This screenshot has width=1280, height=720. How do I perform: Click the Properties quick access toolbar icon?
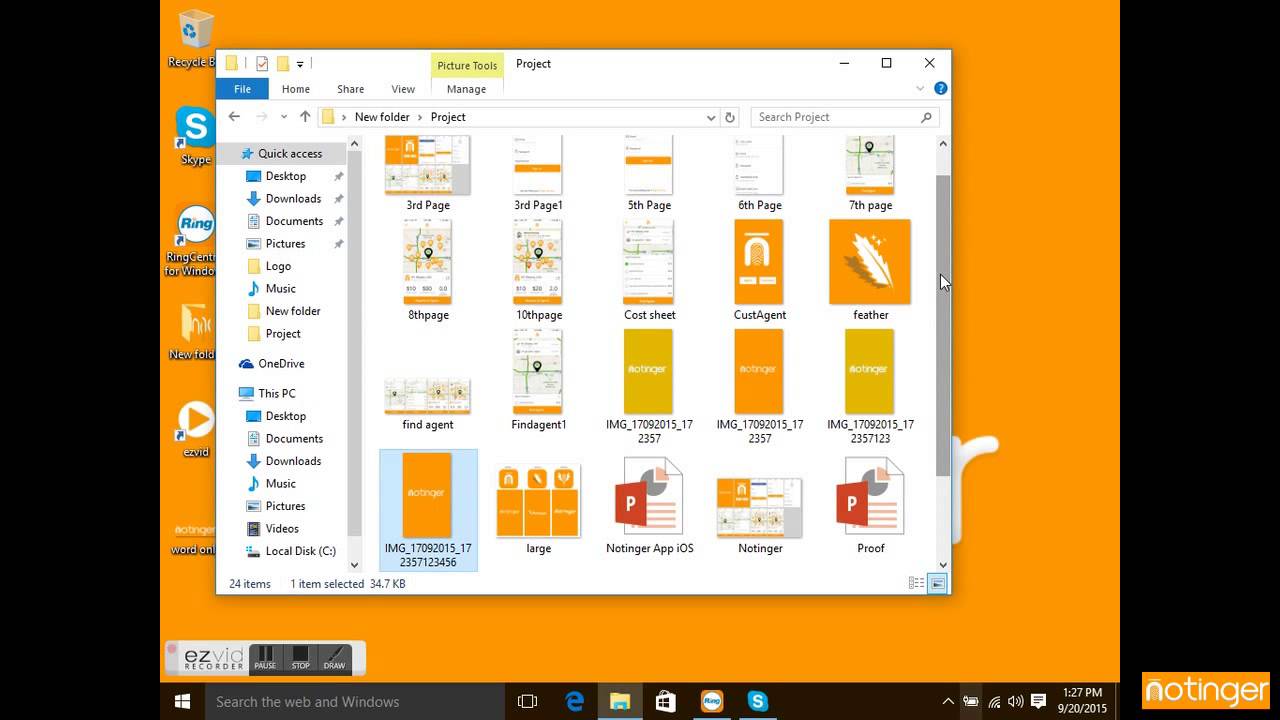(x=262, y=64)
